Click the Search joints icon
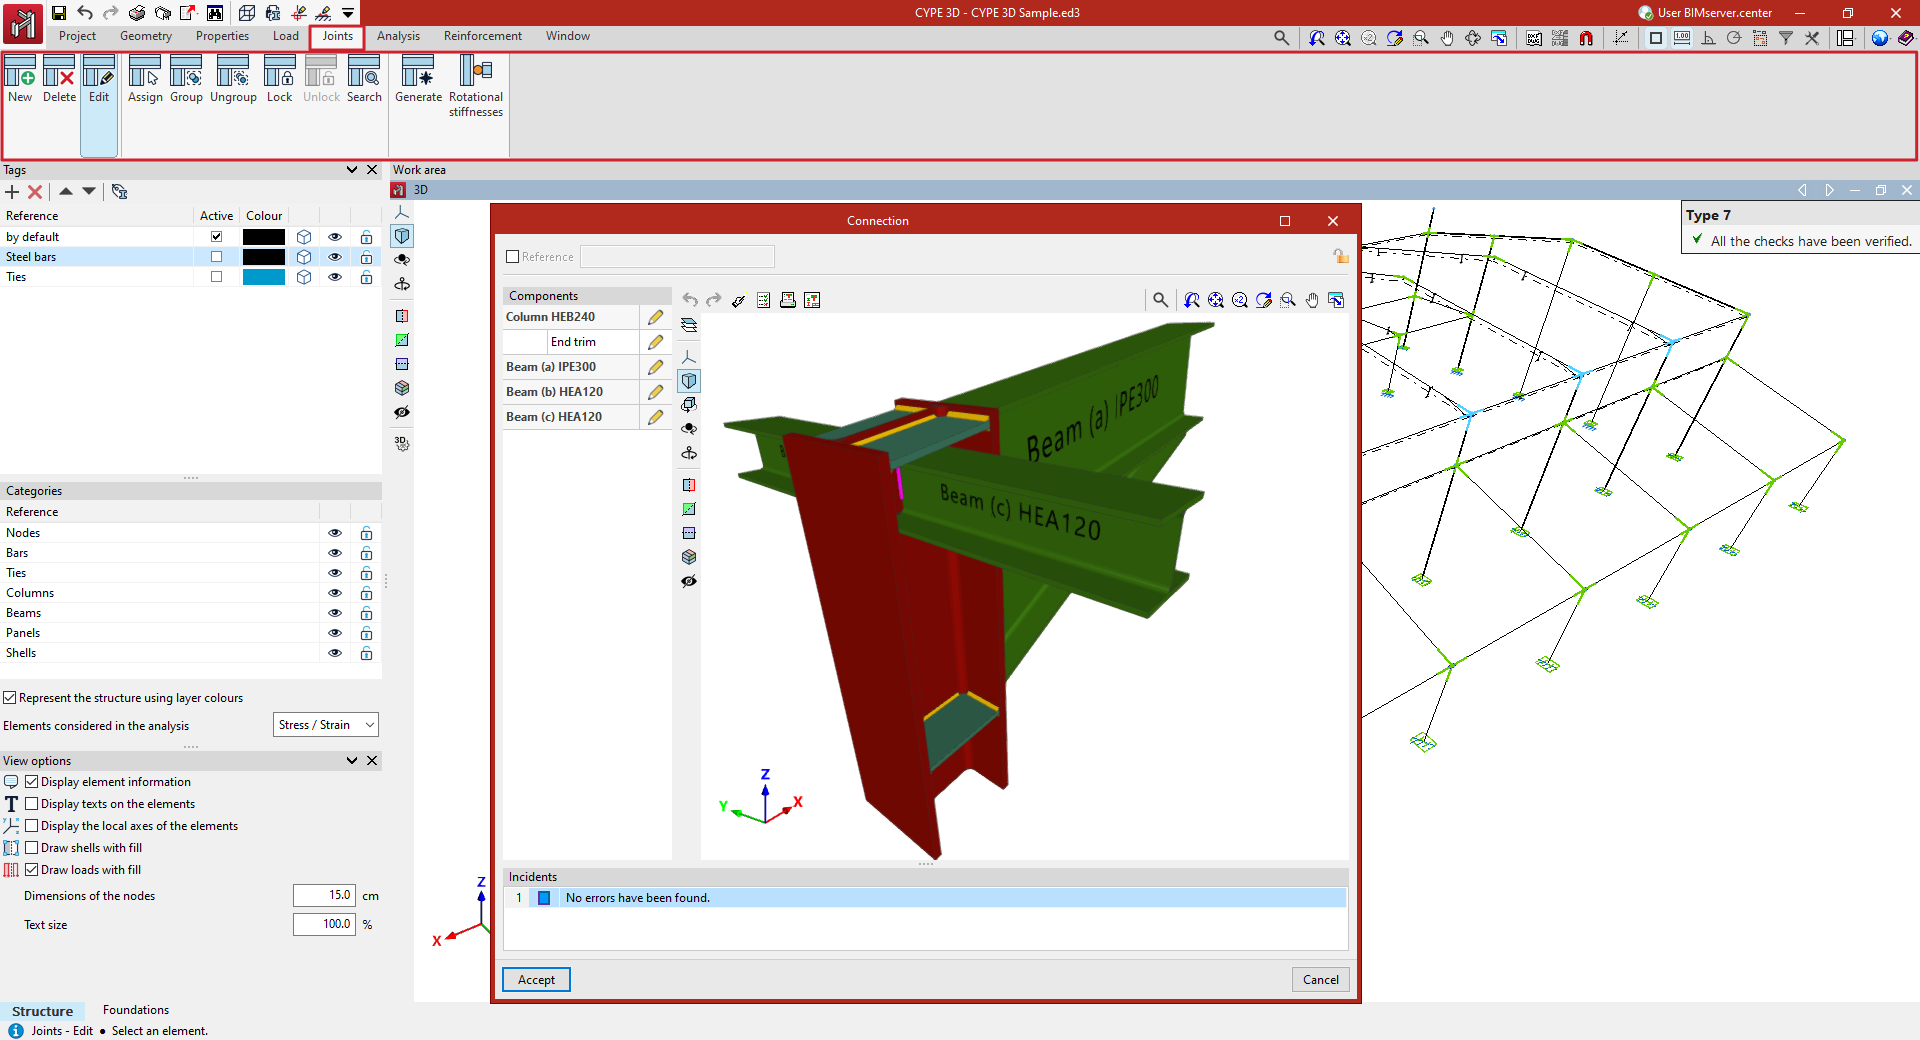Viewport: 1920px width, 1040px height. pyautogui.click(x=364, y=79)
